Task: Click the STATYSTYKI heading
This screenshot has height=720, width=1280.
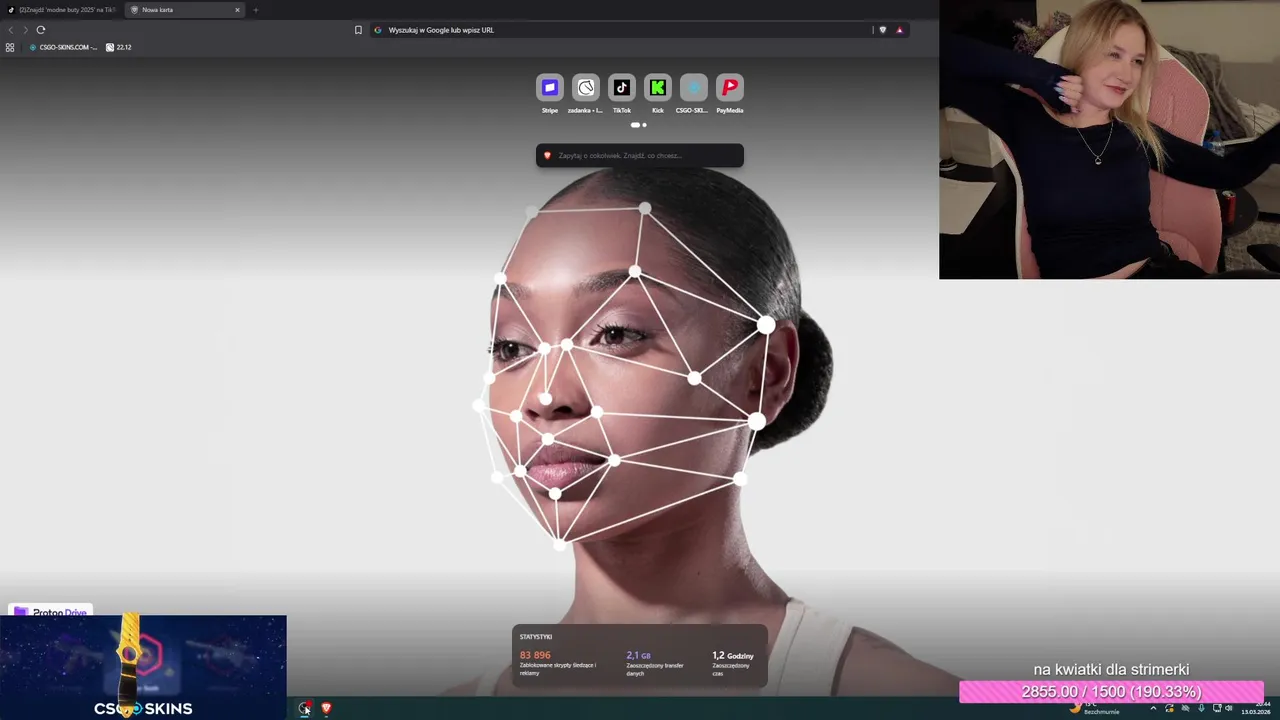Action: pos(536,637)
